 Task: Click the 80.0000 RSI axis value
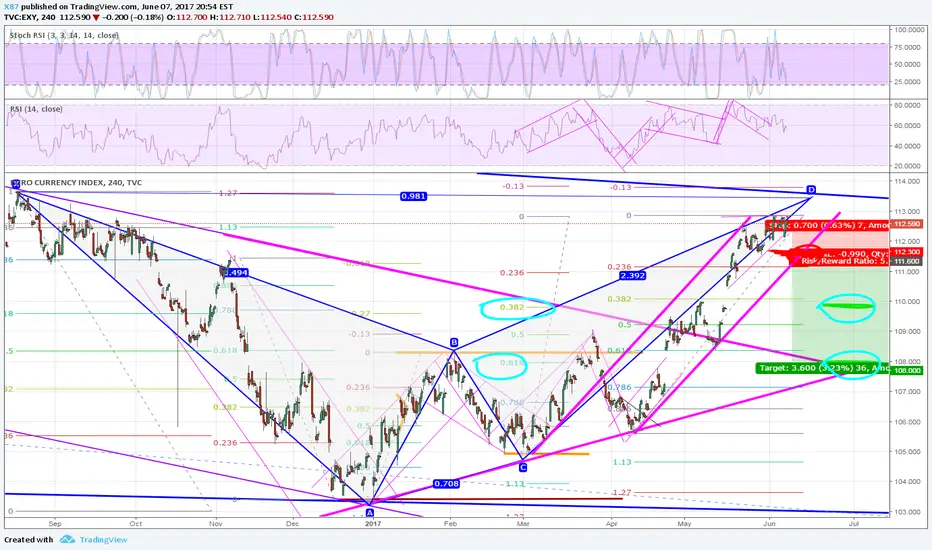[x=908, y=105]
